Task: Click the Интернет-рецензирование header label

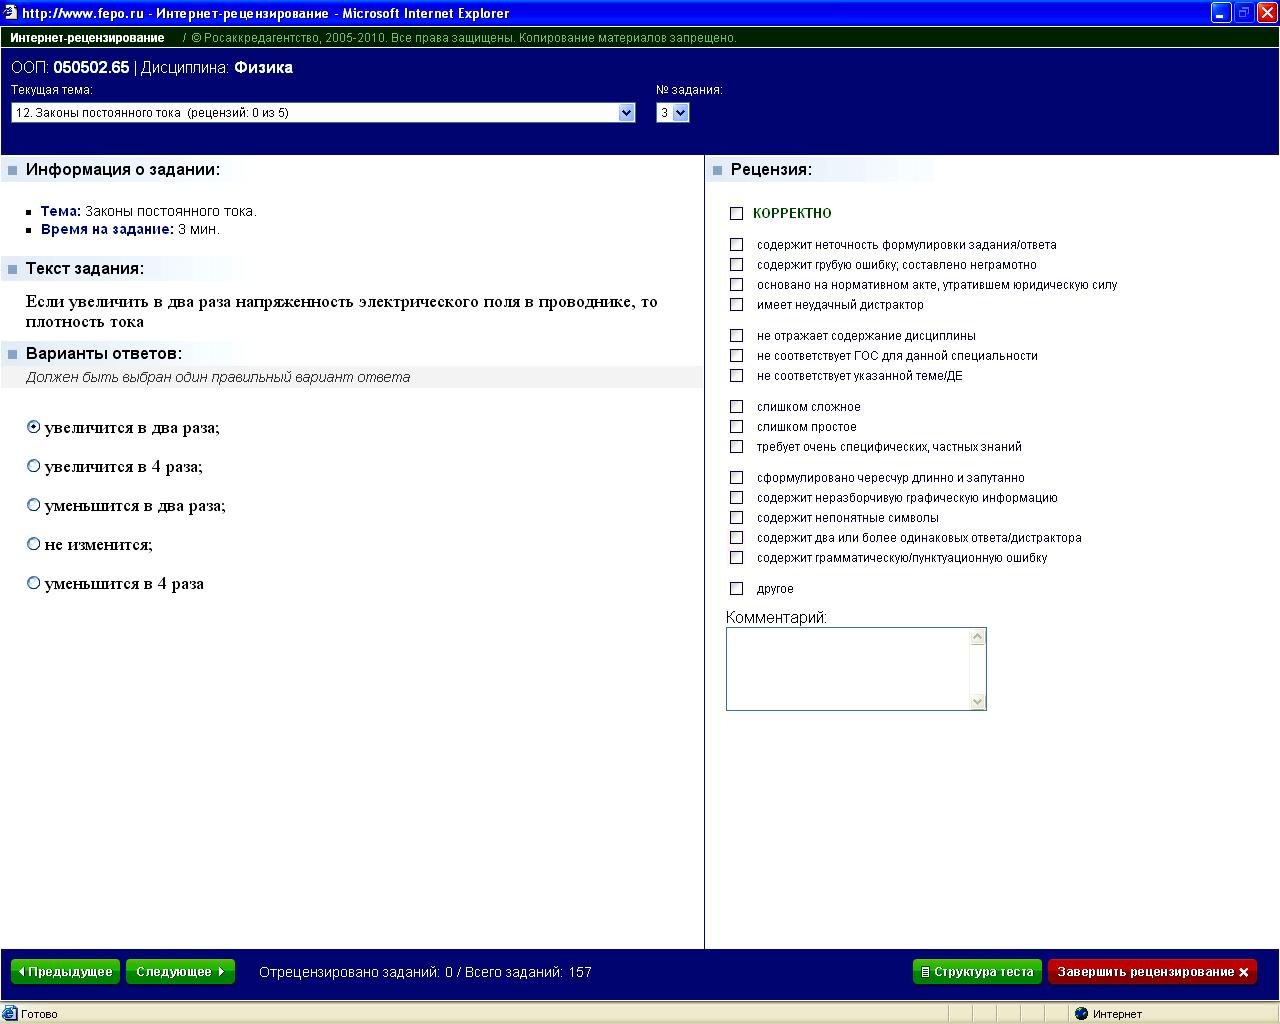Action: (87, 38)
